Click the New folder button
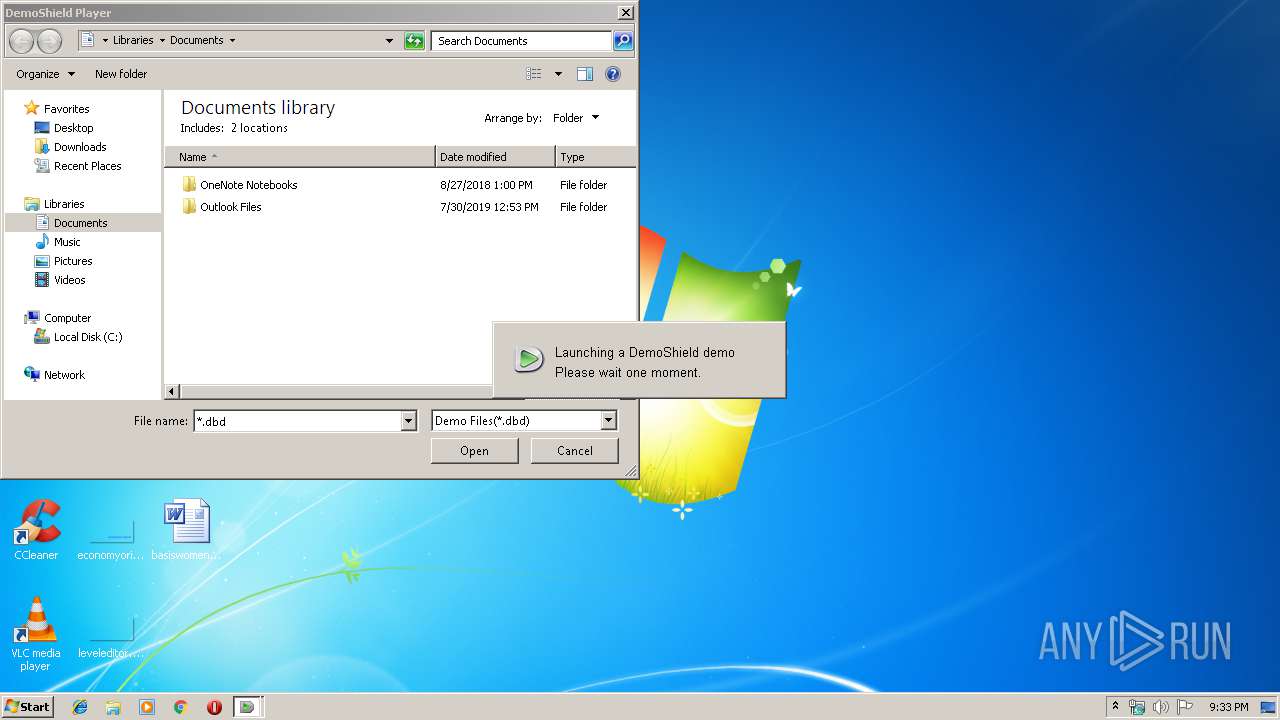The image size is (1280, 720). point(121,74)
